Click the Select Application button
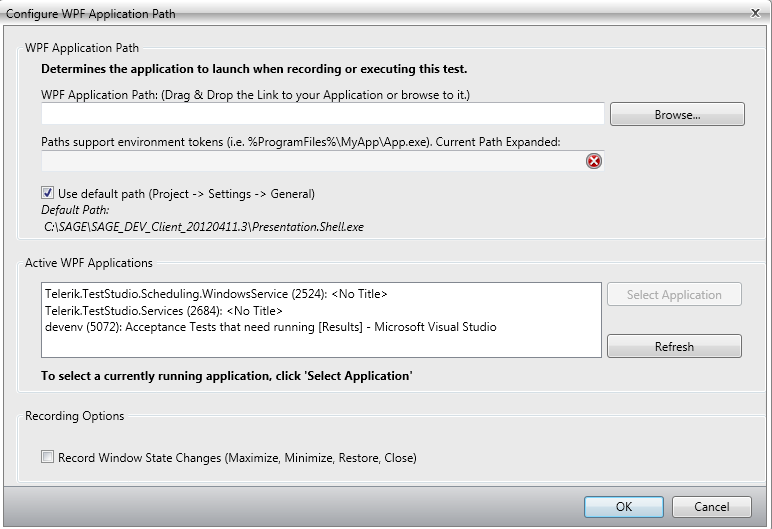Image resolution: width=772 pixels, height=529 pixels. pyautogui.click(x=673, y=295)
